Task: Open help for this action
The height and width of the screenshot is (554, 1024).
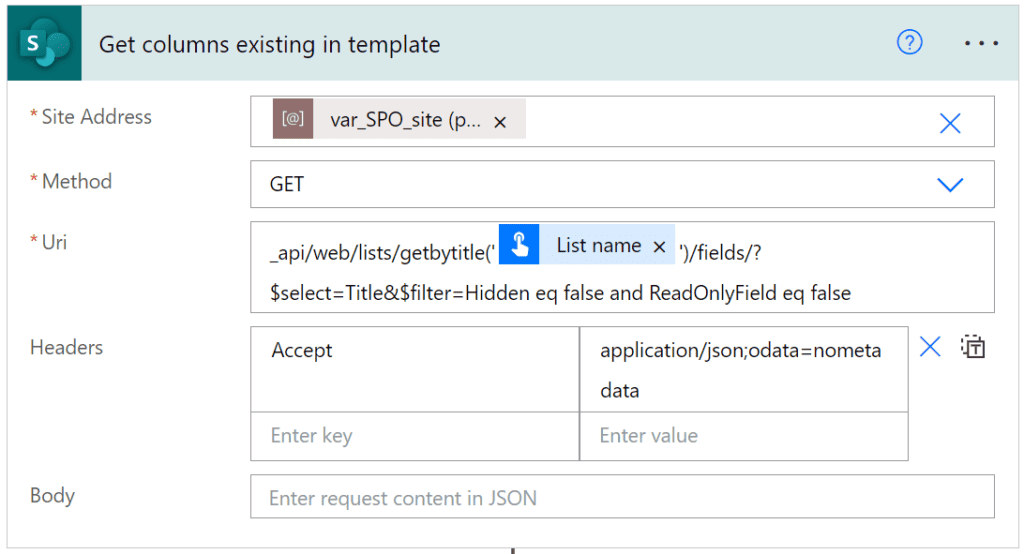Action: click(x=909, y=43)
